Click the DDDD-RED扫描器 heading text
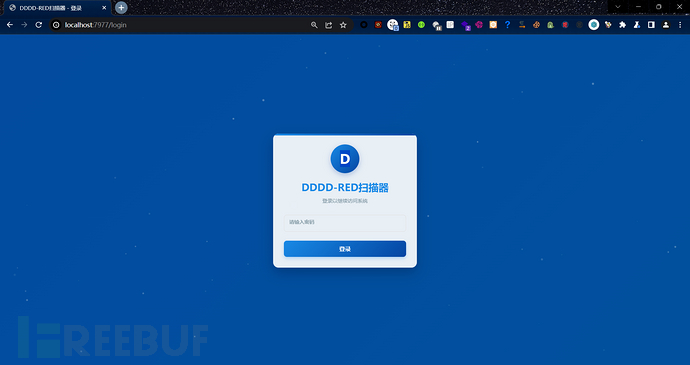The height and width of the screenshot is (365, 690). click(345, 188)
